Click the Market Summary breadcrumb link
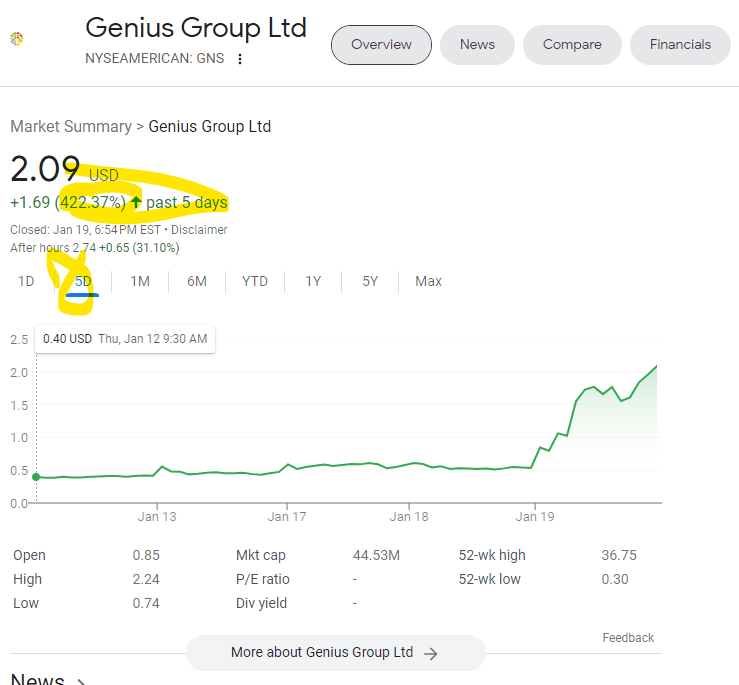 click(x=70, y=126)
